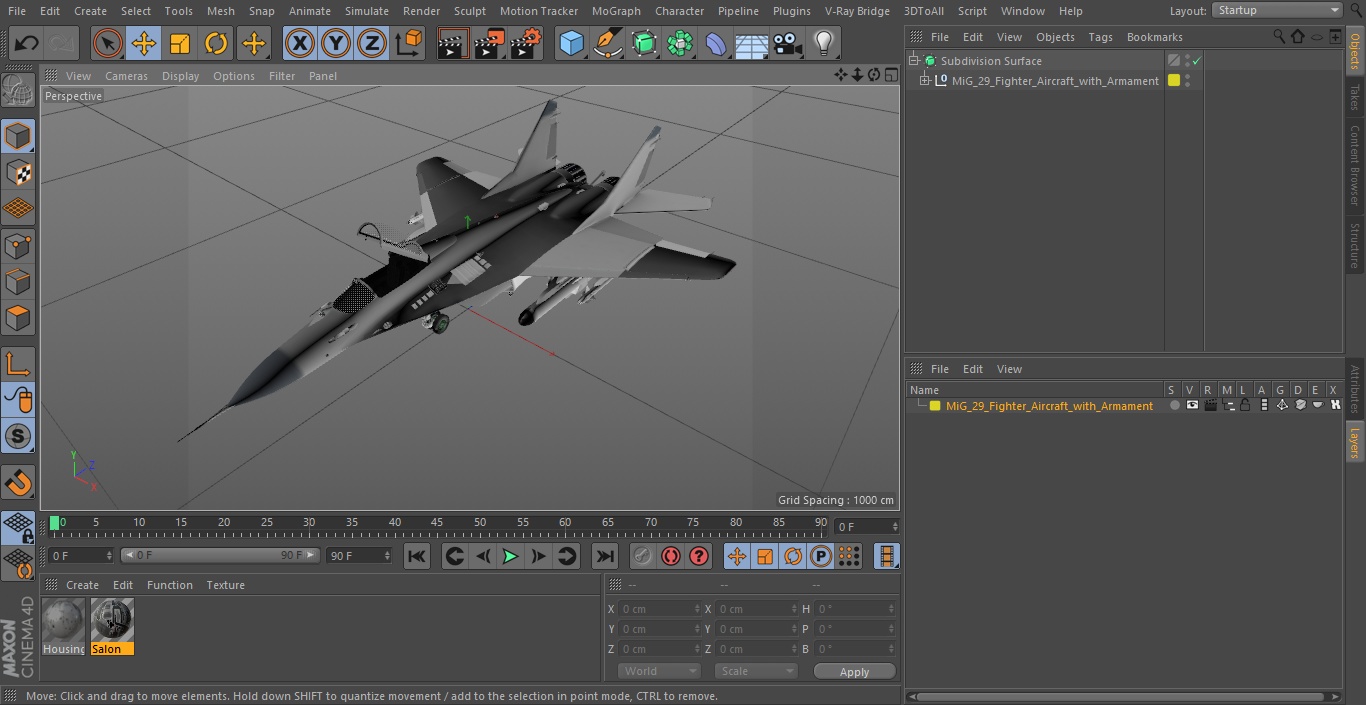This screenshot has width=1366, height=705.
Task: Open viewport Display menu
Action: click(x=180, y=76)
